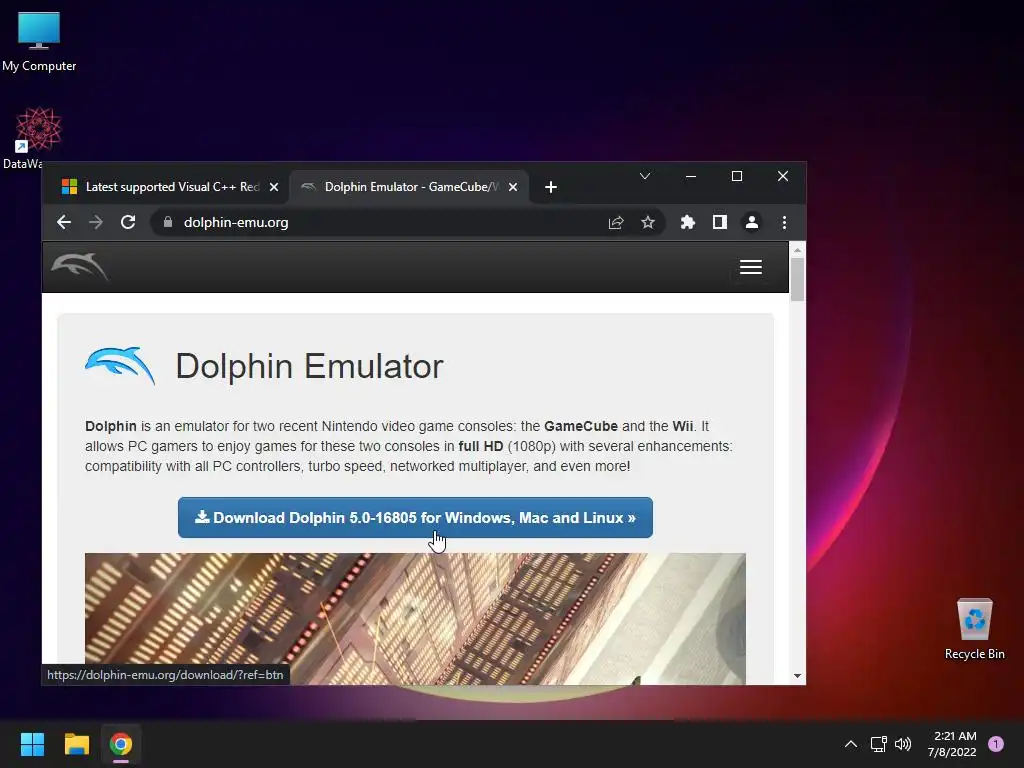Select the Recycle Bin desktop icon

(x=974, y=629)
